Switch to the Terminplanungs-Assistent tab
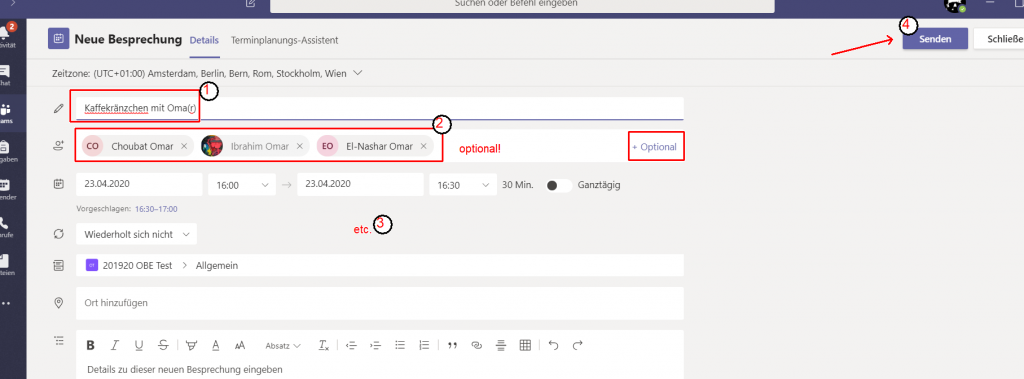The height and width of the screenshot is (379, 1024). (284, 40)
